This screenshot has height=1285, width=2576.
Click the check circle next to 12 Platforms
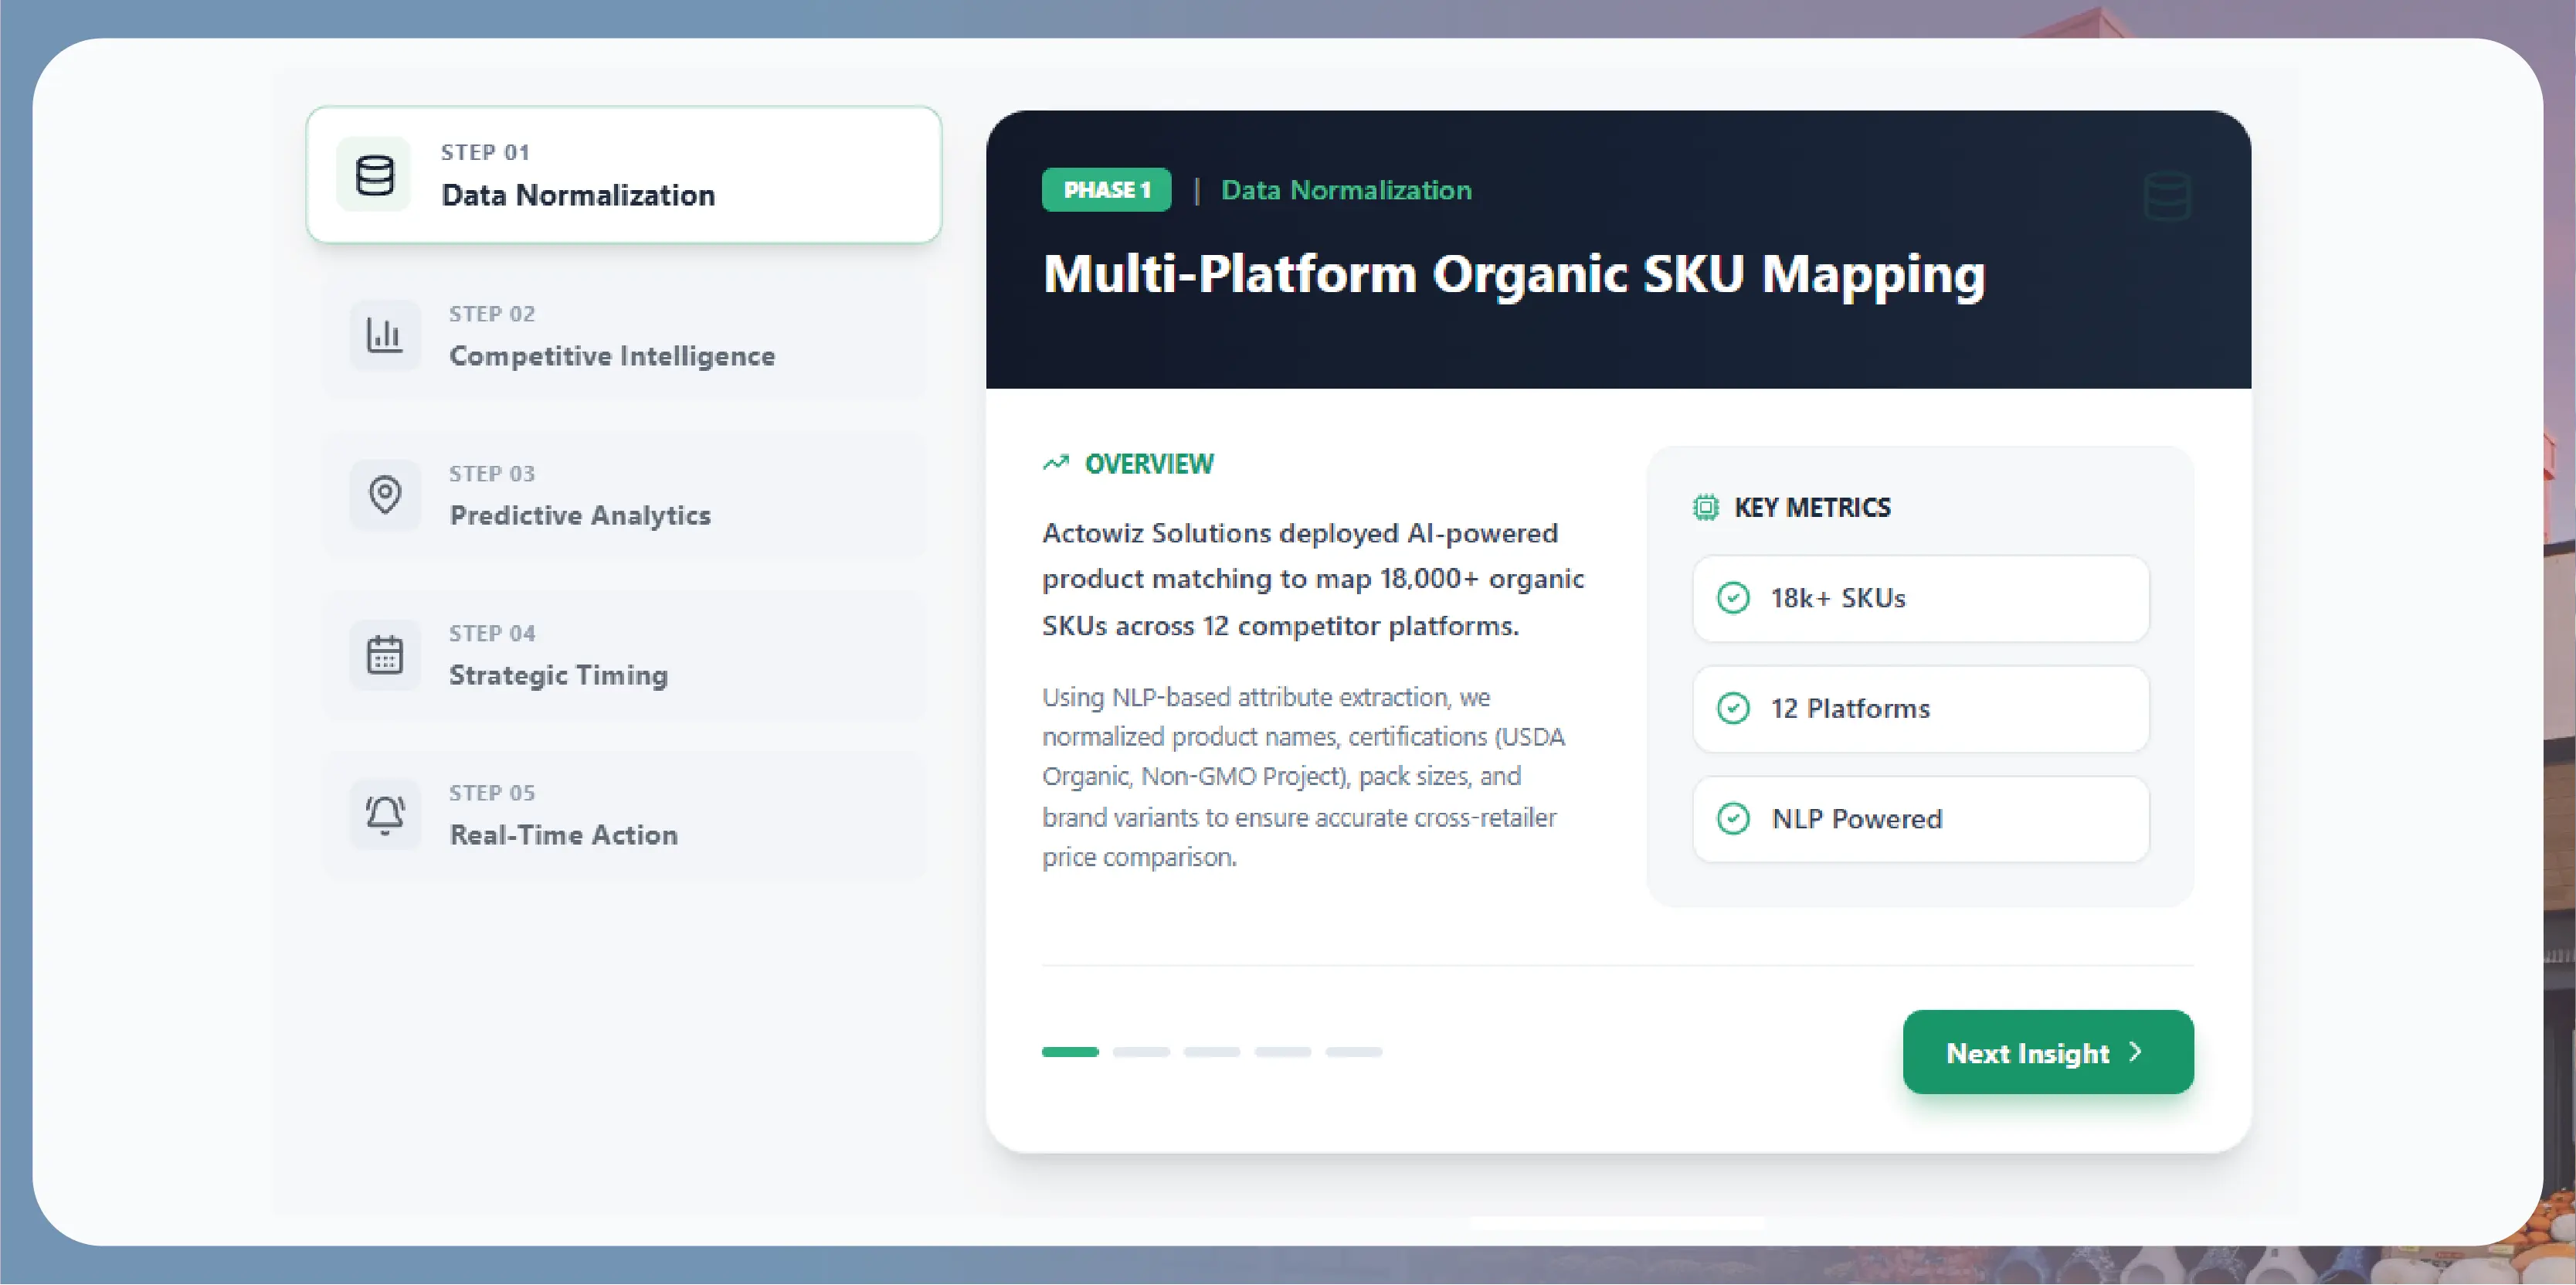[1733, 708]
